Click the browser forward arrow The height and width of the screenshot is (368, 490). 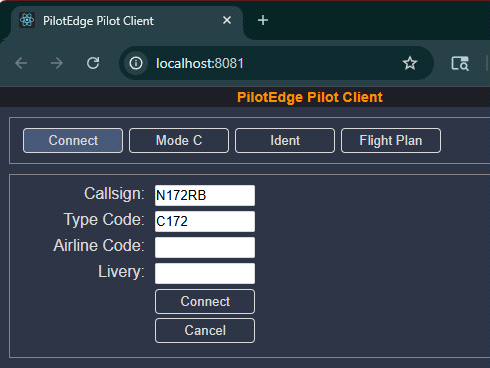[57, 63]
